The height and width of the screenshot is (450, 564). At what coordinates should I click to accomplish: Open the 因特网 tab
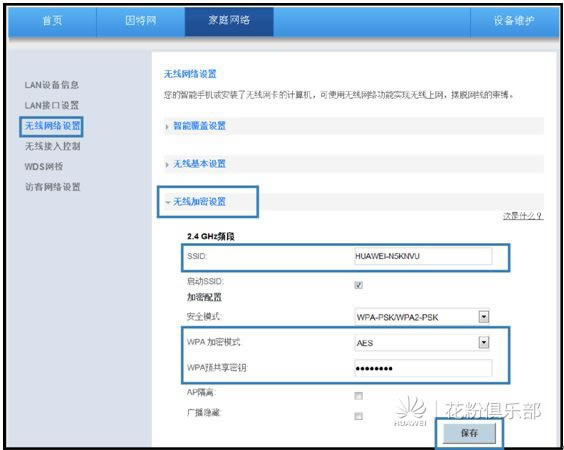point(141,21)
